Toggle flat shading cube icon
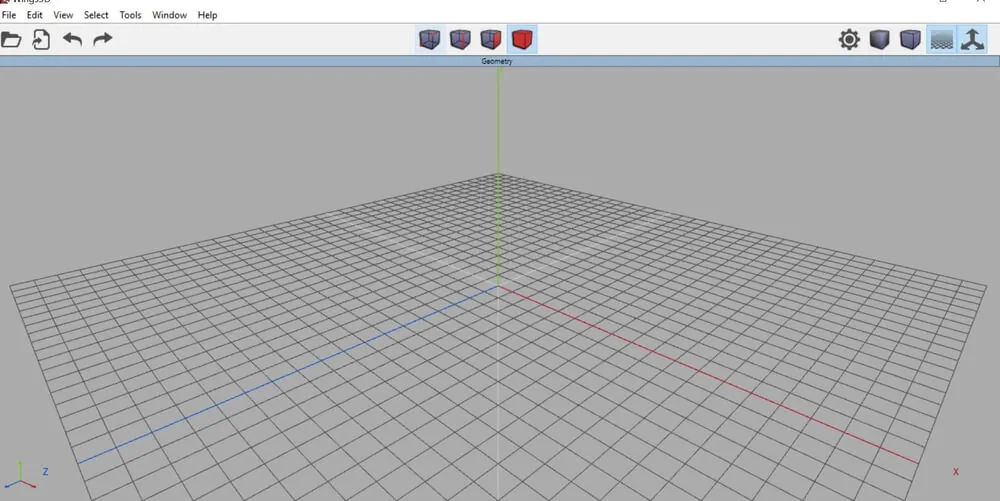This screenshot has height=501, width=1000. [879, 40]
